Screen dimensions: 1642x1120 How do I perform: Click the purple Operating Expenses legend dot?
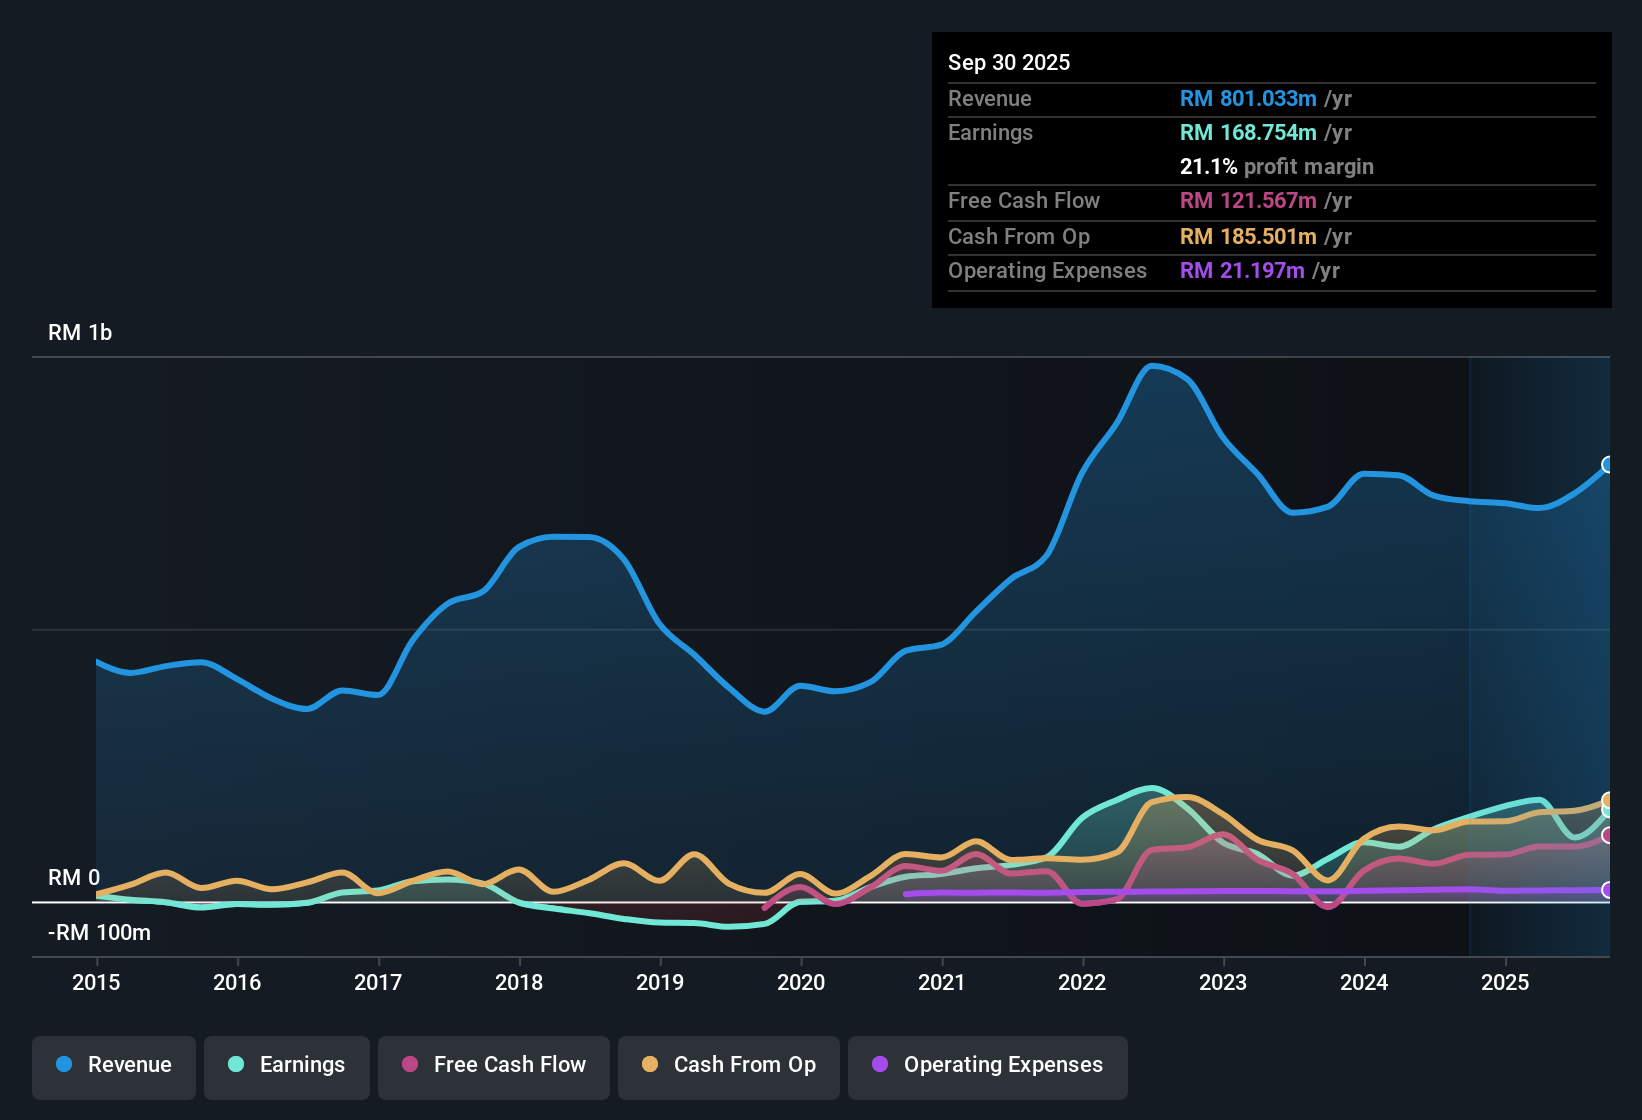(x=880, y=1065)
